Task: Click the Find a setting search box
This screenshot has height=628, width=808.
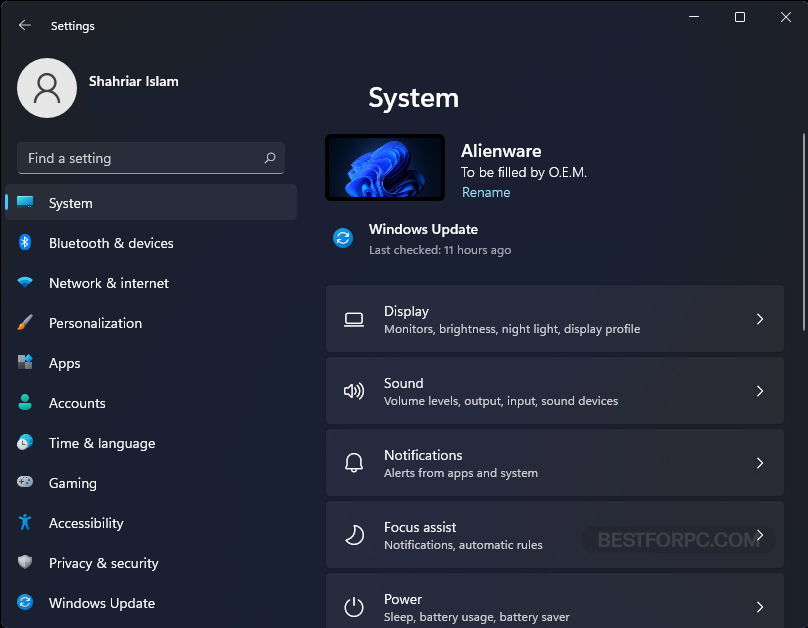Action: tap(151, 158)
